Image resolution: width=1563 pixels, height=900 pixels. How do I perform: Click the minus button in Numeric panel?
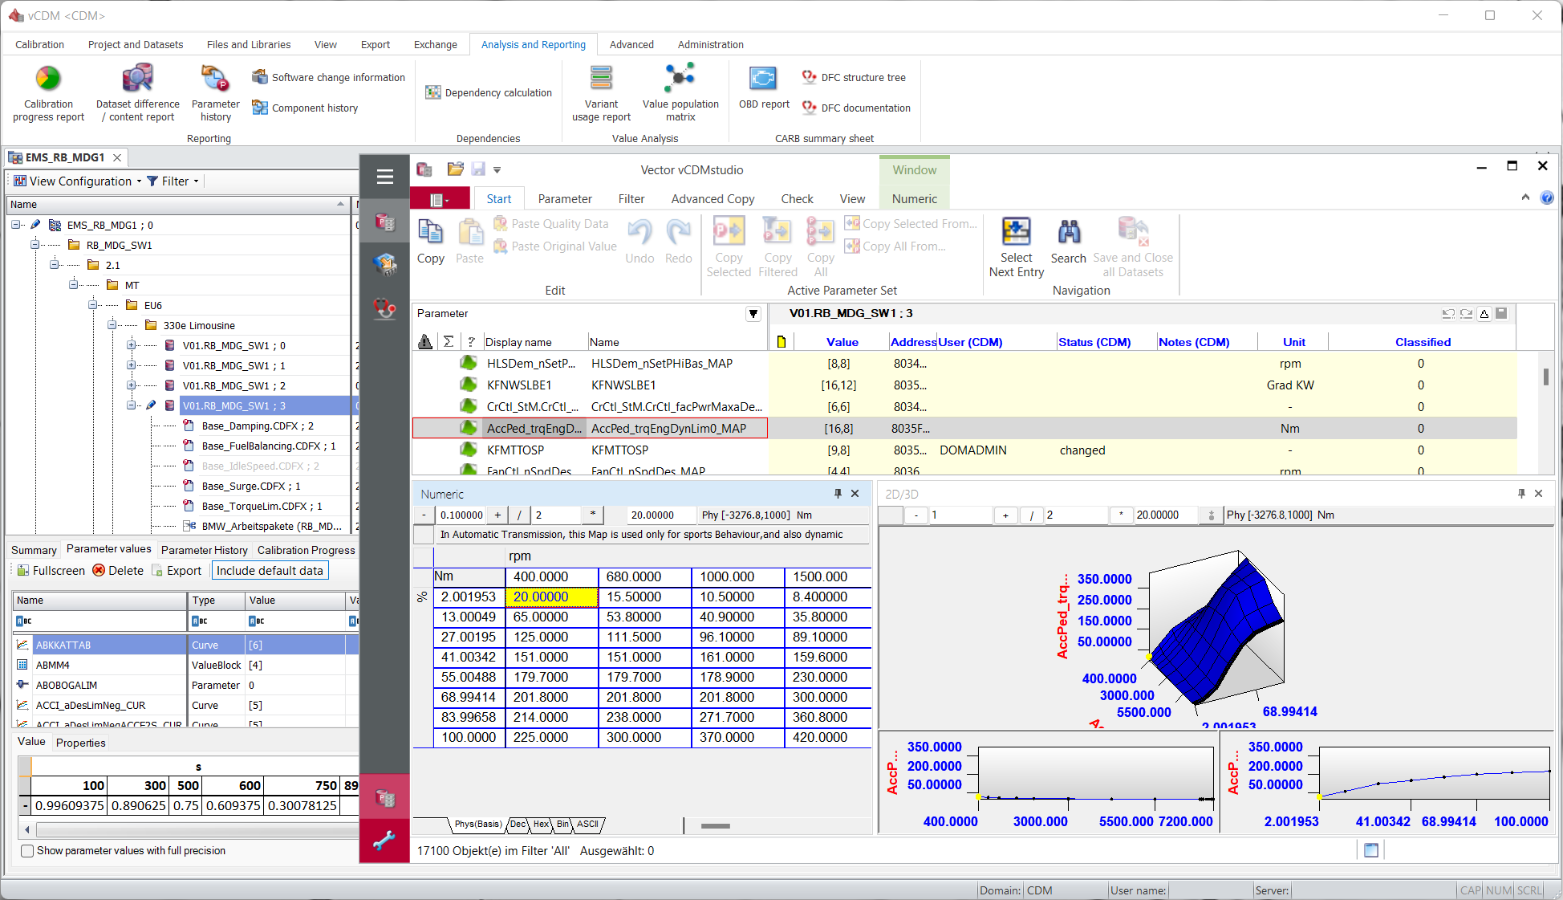point(425,515)
